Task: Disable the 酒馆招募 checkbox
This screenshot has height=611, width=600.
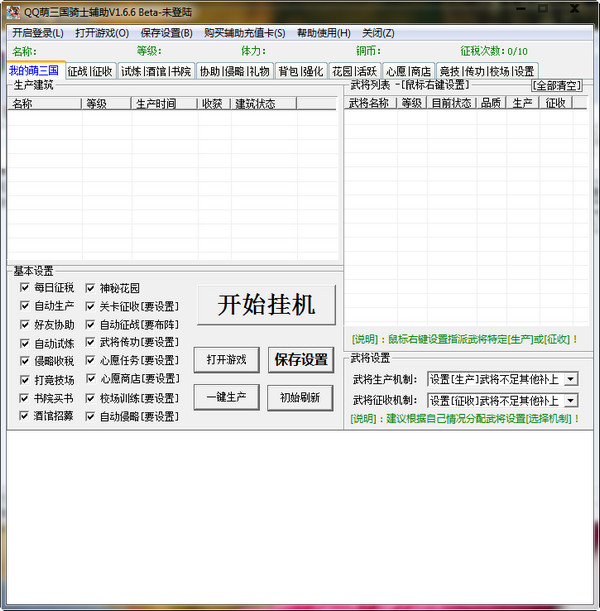Action: click(25, 416)
